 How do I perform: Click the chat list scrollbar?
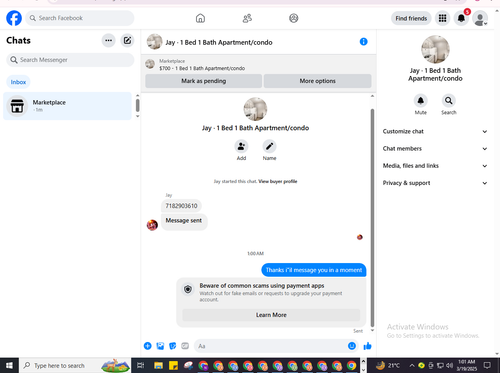point(137,106)
